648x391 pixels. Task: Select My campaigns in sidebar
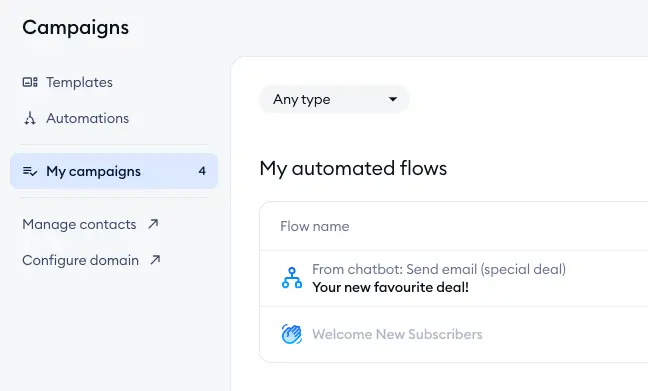[114, 171]
